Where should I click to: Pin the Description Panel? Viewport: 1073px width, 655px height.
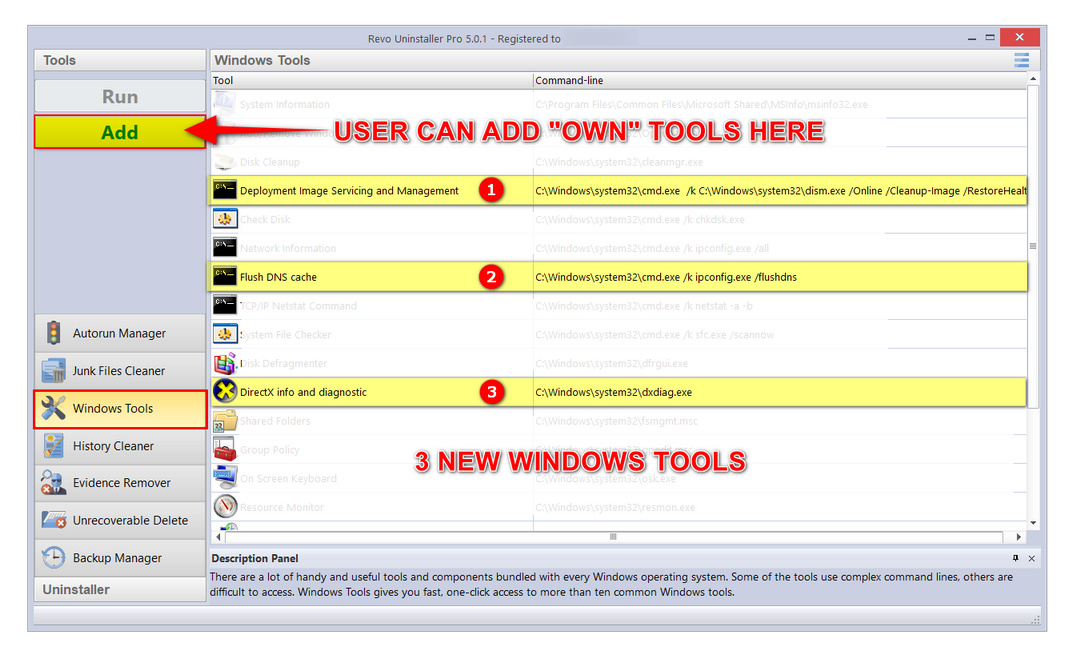pyautogui.click(x=1016, y=558)
